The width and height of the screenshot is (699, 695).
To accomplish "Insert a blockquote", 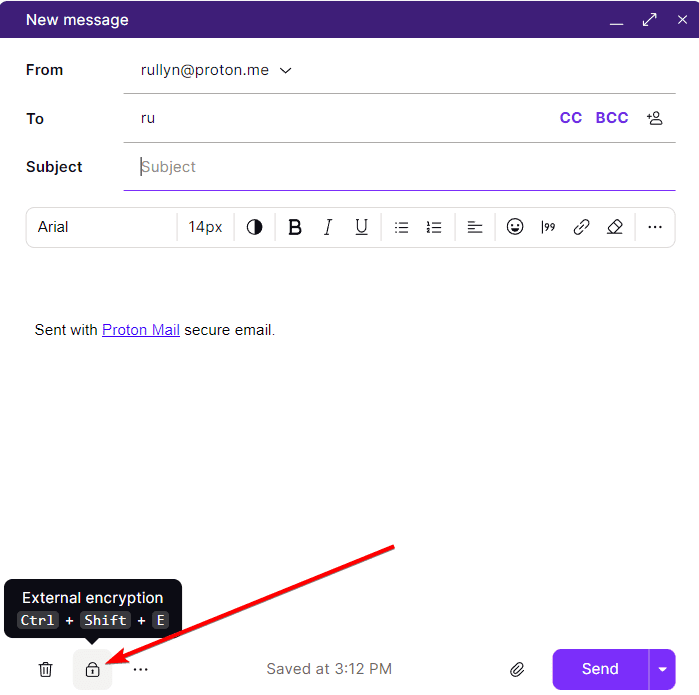I will pyautogui.click(x=548, y=227).
